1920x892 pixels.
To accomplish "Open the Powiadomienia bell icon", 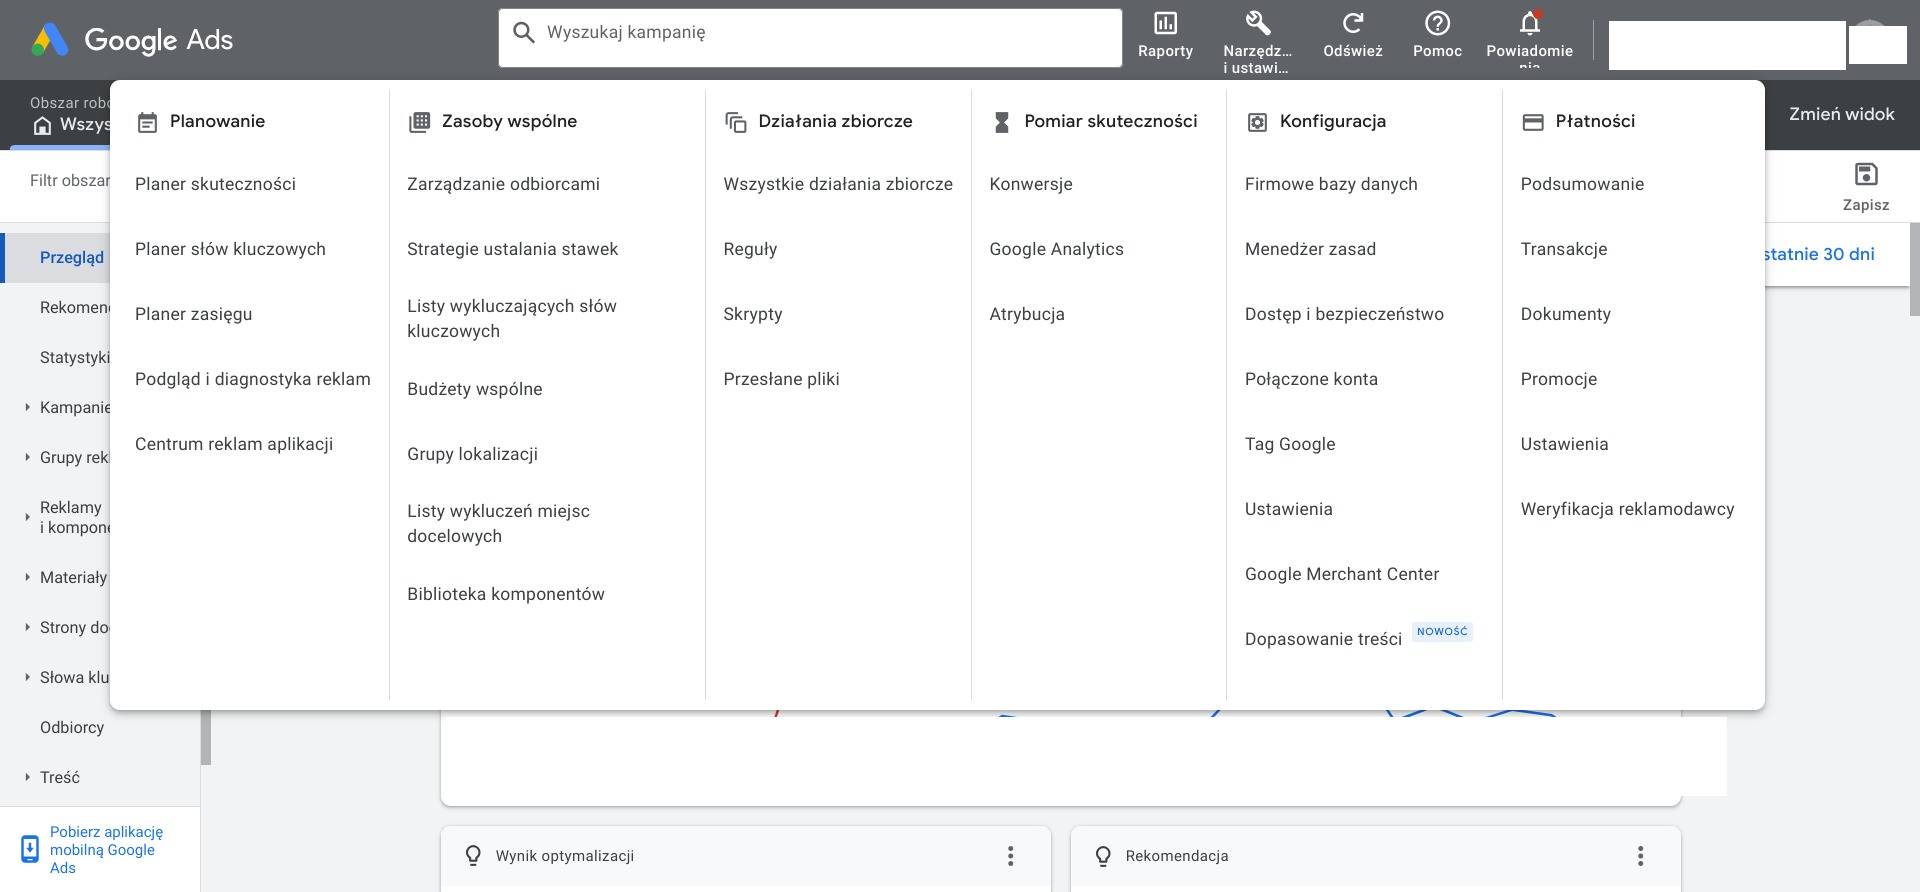I will [x=1529, y=23].
